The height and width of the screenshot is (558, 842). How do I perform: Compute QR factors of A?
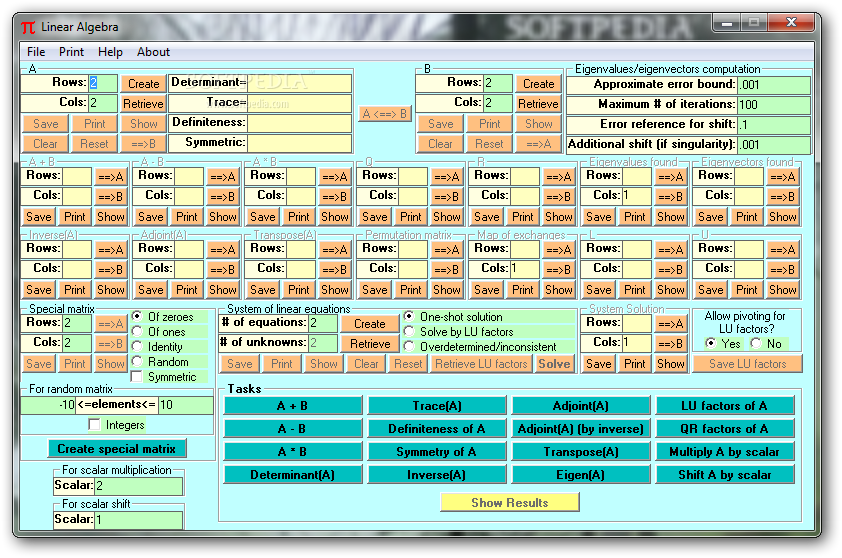724,429
